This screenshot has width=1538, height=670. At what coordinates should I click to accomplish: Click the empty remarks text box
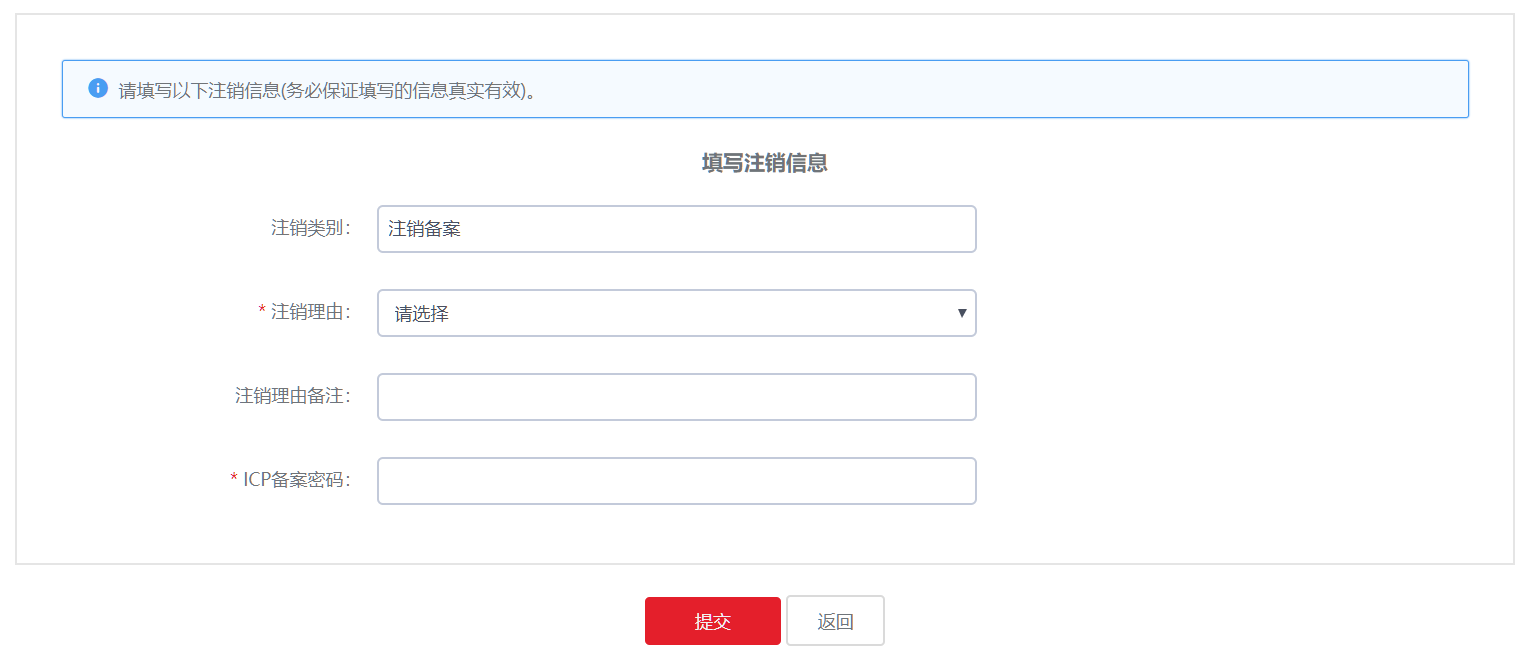[x=677, y=397]
